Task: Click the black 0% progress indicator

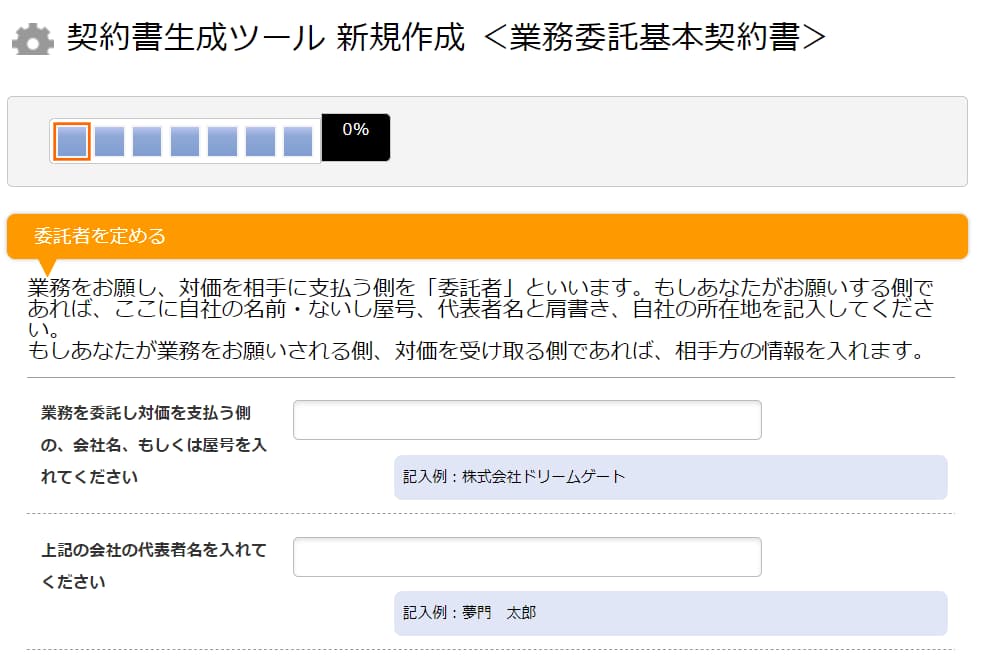Action: pos(356,138)
